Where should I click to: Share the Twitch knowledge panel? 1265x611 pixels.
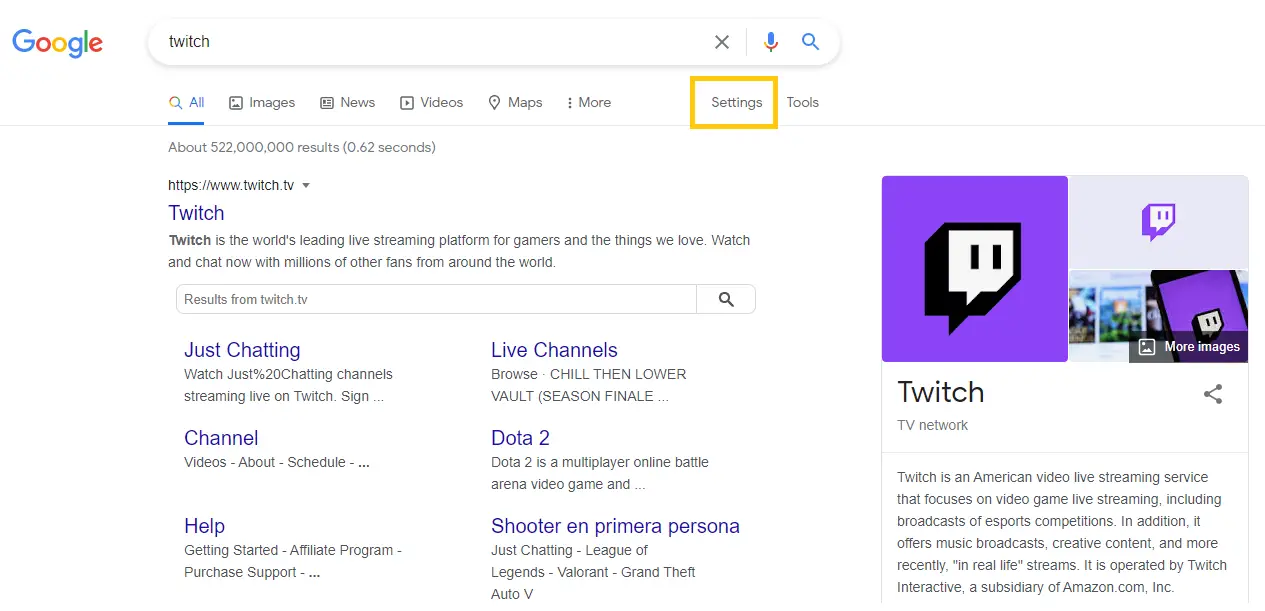coord(1213,394)
